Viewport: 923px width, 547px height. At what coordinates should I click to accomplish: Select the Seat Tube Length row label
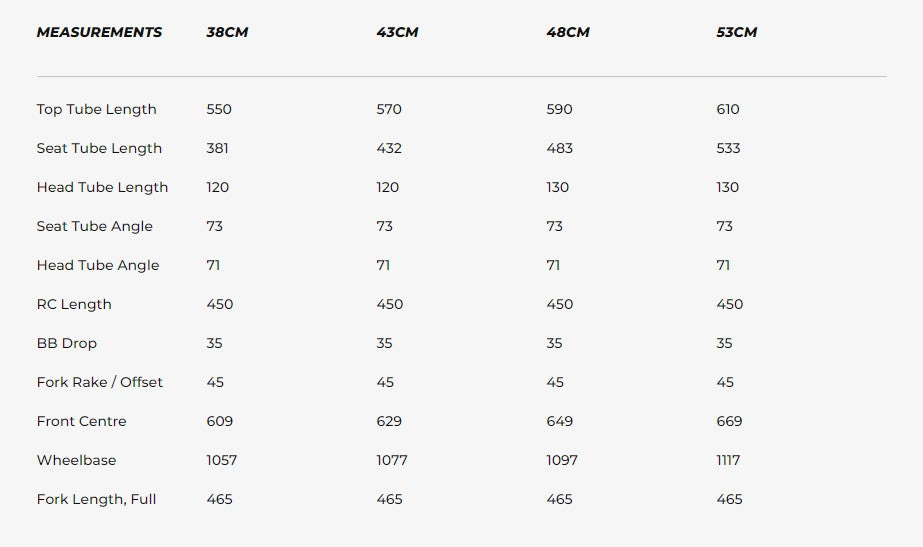[x=99, y=148]
